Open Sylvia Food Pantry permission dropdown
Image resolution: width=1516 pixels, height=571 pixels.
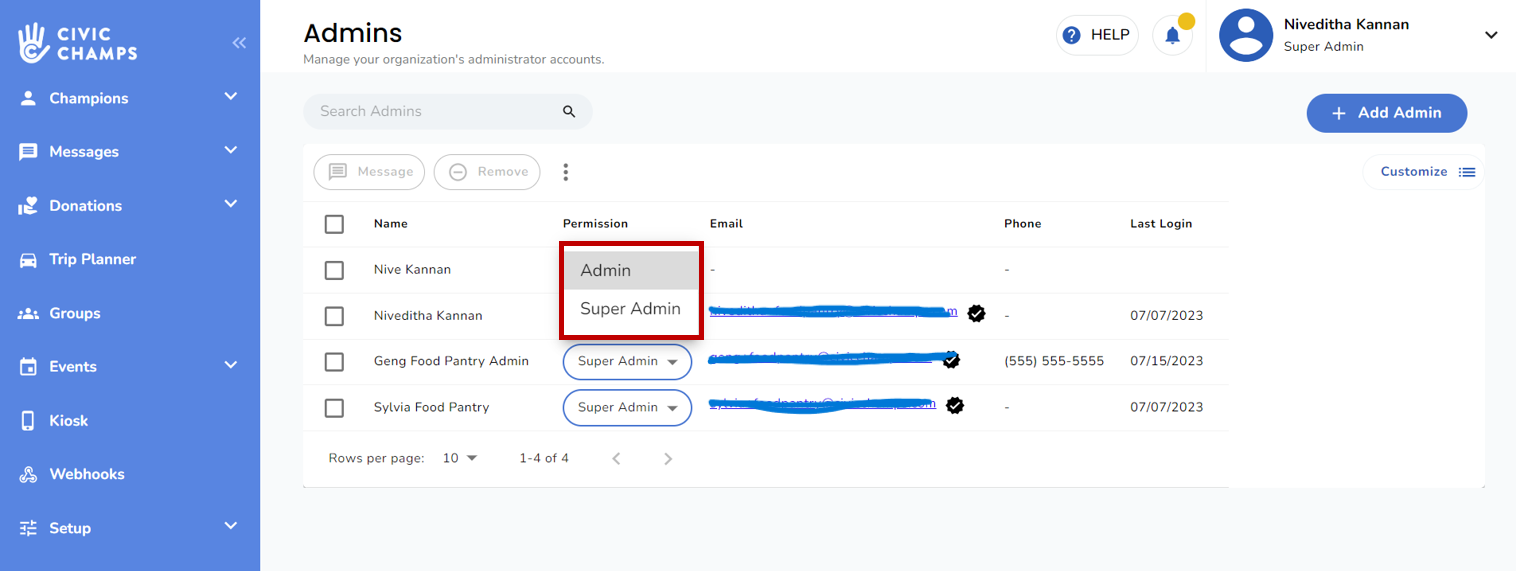[x=627, y=407]
